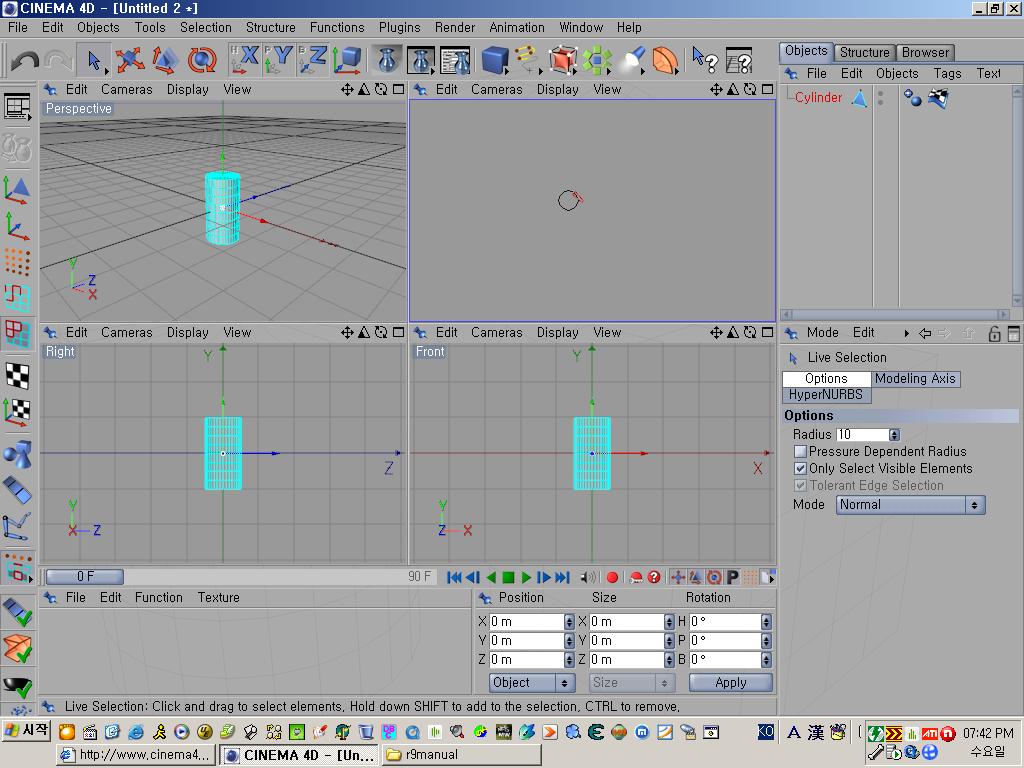This screenshot has width=1024, height=768.
Task: Switch to the Browser tab
Action: [925, 52]
